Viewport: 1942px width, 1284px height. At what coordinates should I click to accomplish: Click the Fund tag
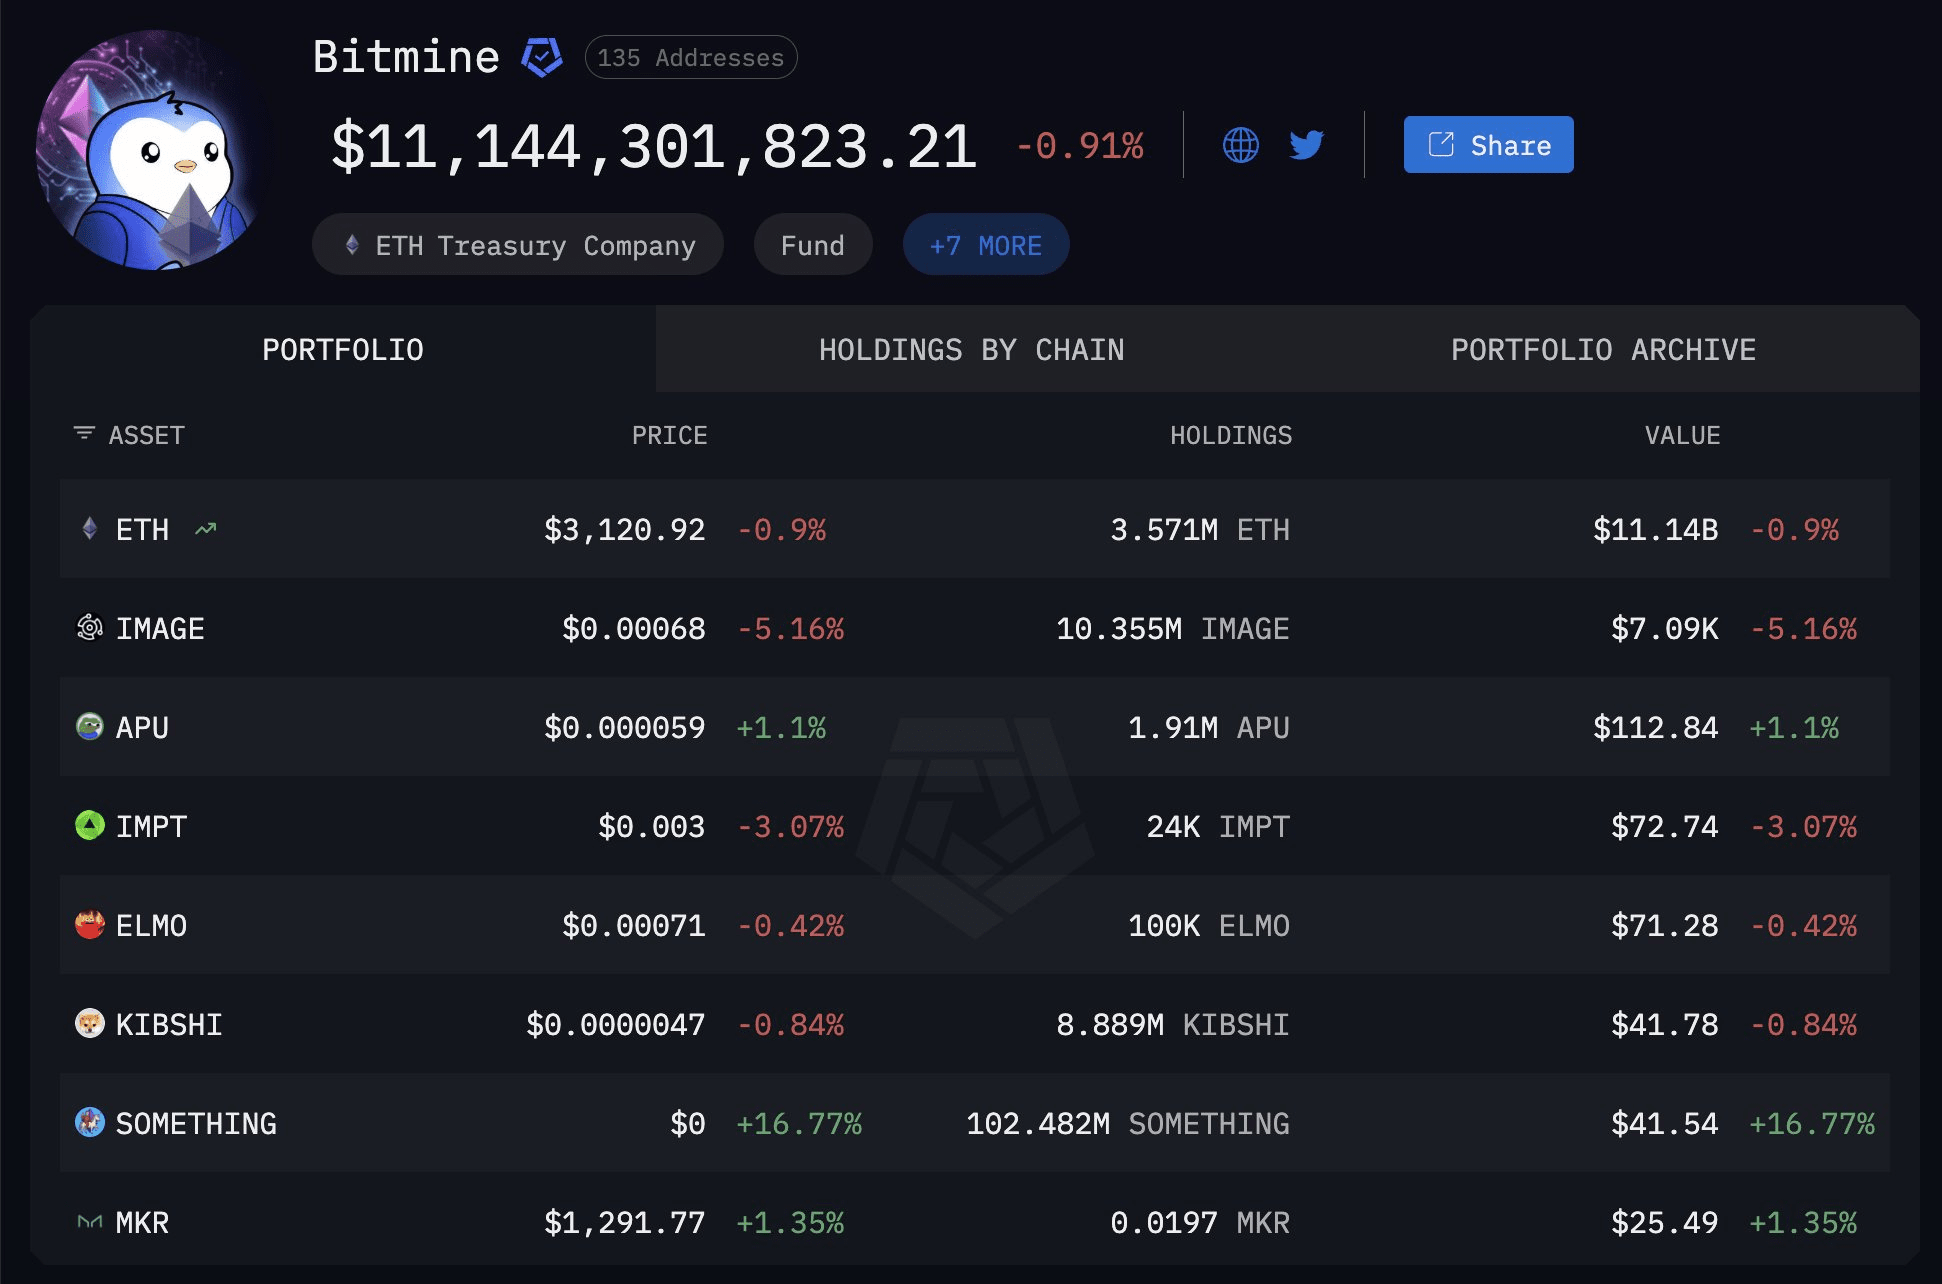pyautogui.click(x=812, y=245)
